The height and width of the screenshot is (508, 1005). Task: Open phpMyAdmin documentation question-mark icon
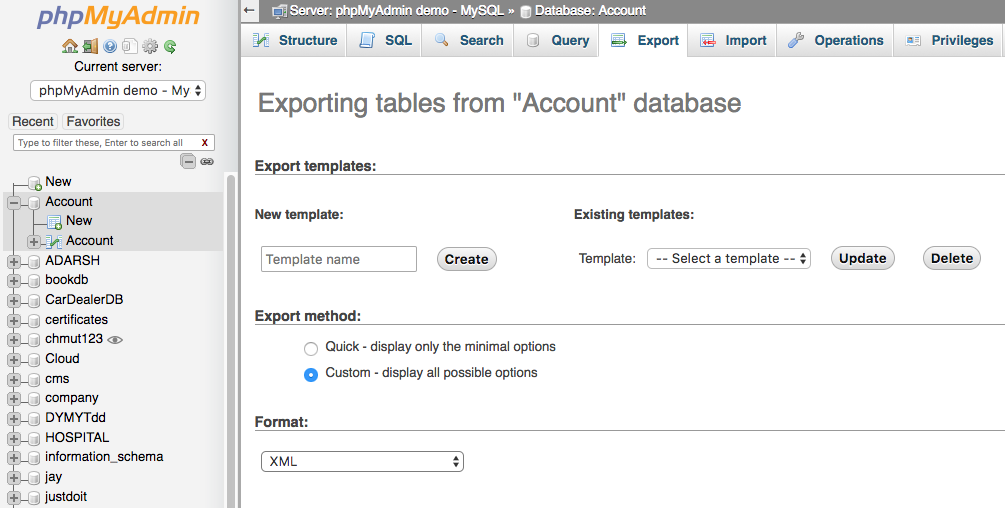coord(110,46)
